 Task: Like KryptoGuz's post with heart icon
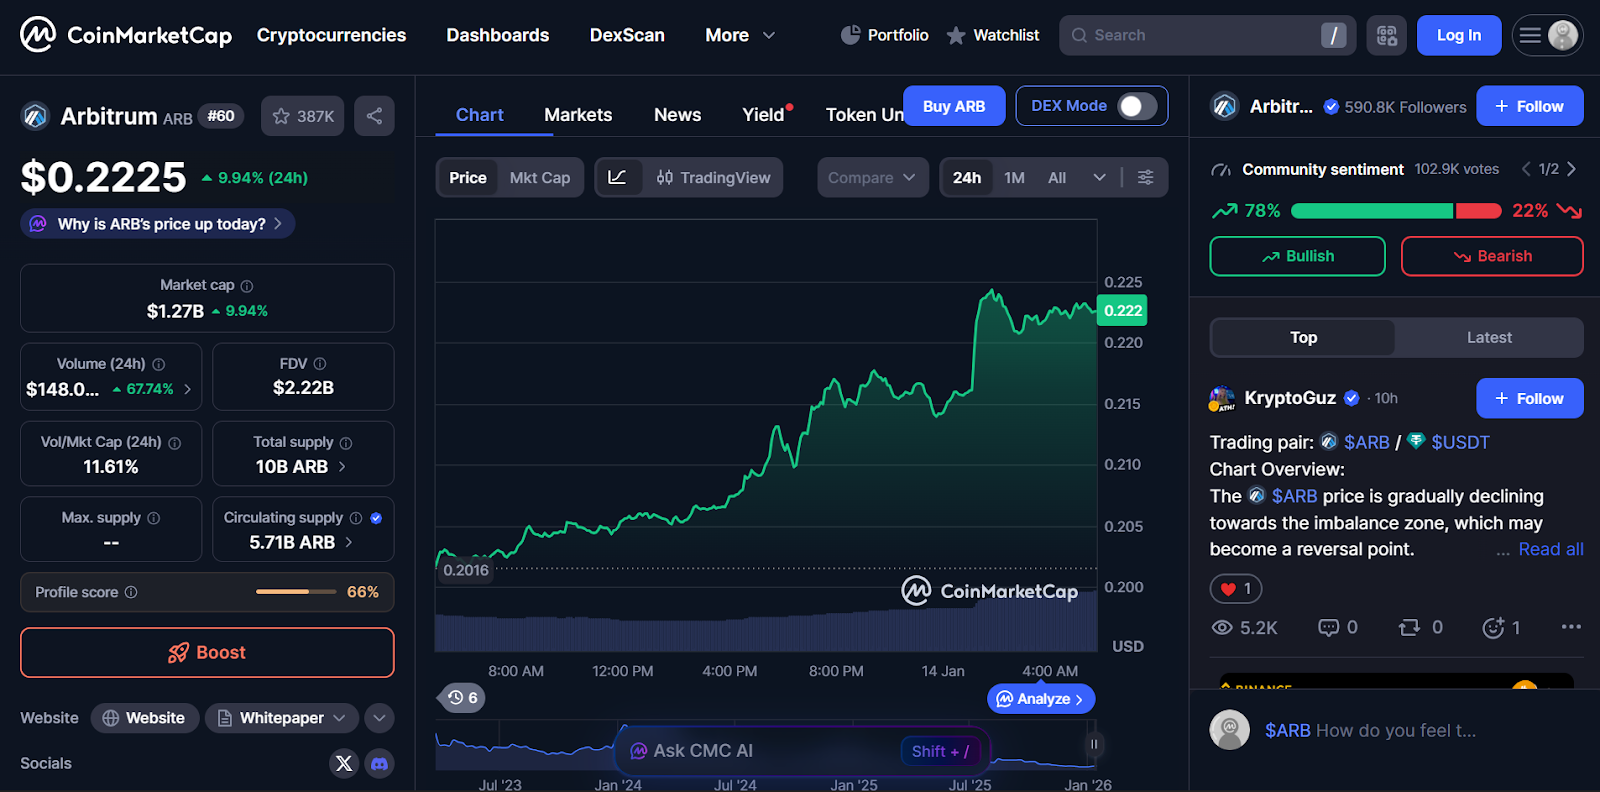(x=1235, y=589)
